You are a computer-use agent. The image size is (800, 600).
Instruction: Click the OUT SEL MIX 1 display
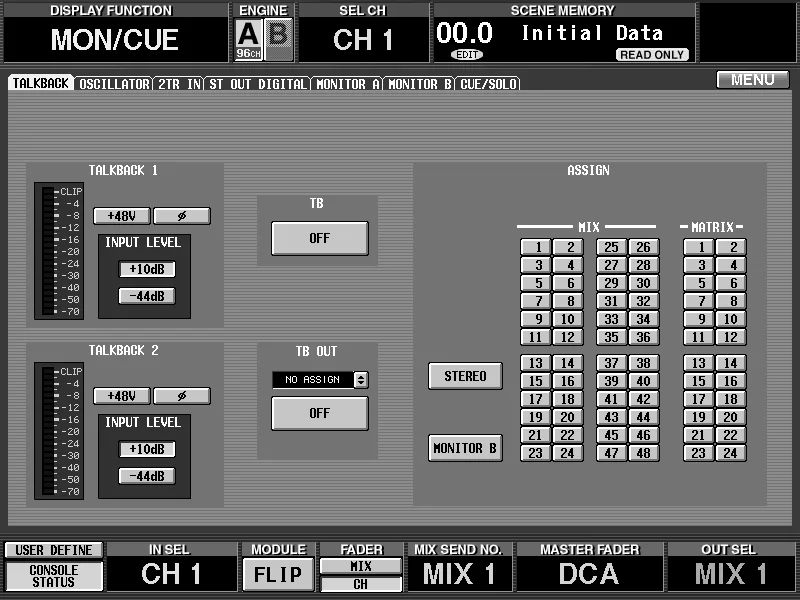point(730,573)
